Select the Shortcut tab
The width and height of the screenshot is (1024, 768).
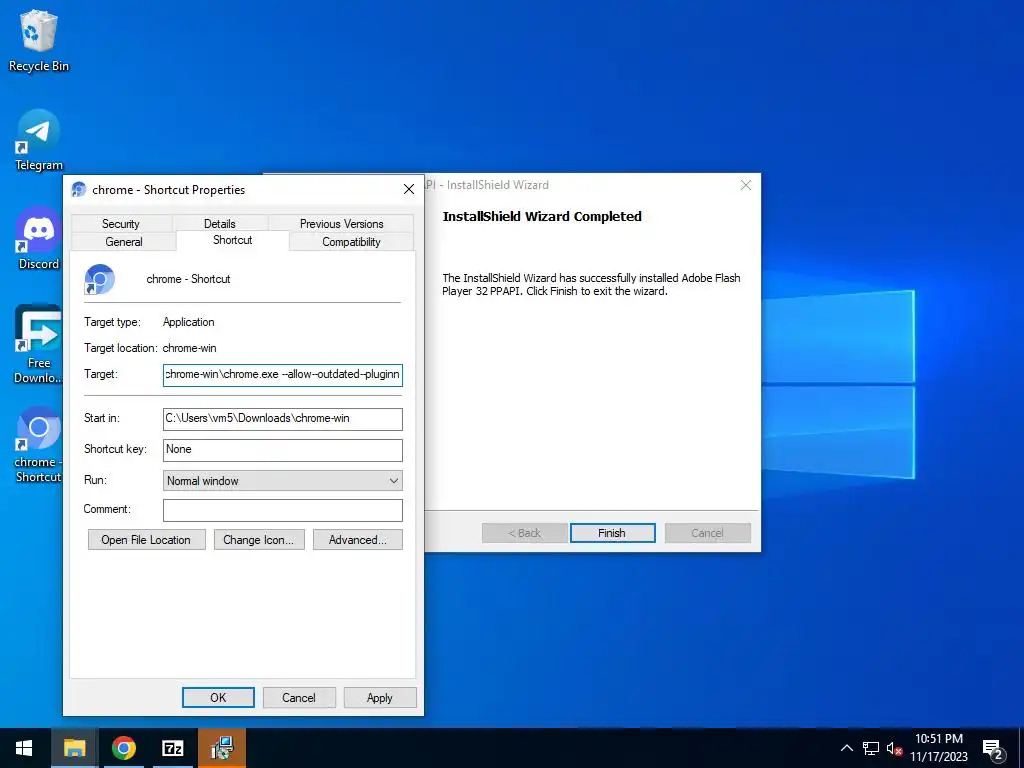click(x=232, y=240)
